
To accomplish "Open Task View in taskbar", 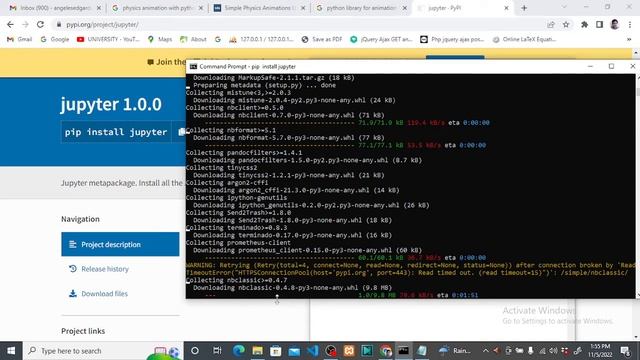I will (x=217, y=351).
